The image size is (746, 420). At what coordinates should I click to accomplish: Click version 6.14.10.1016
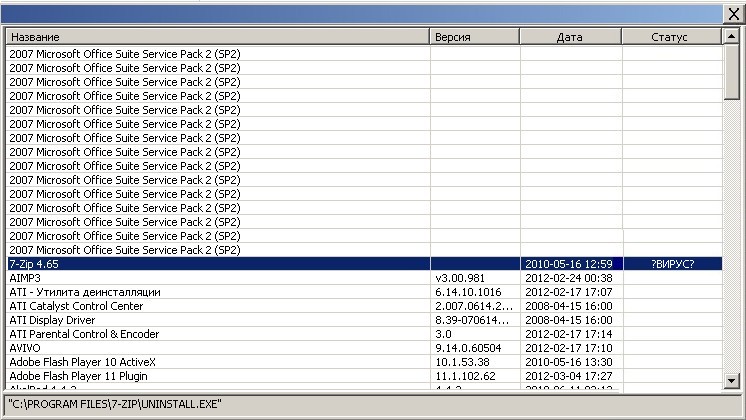[468, 292]
